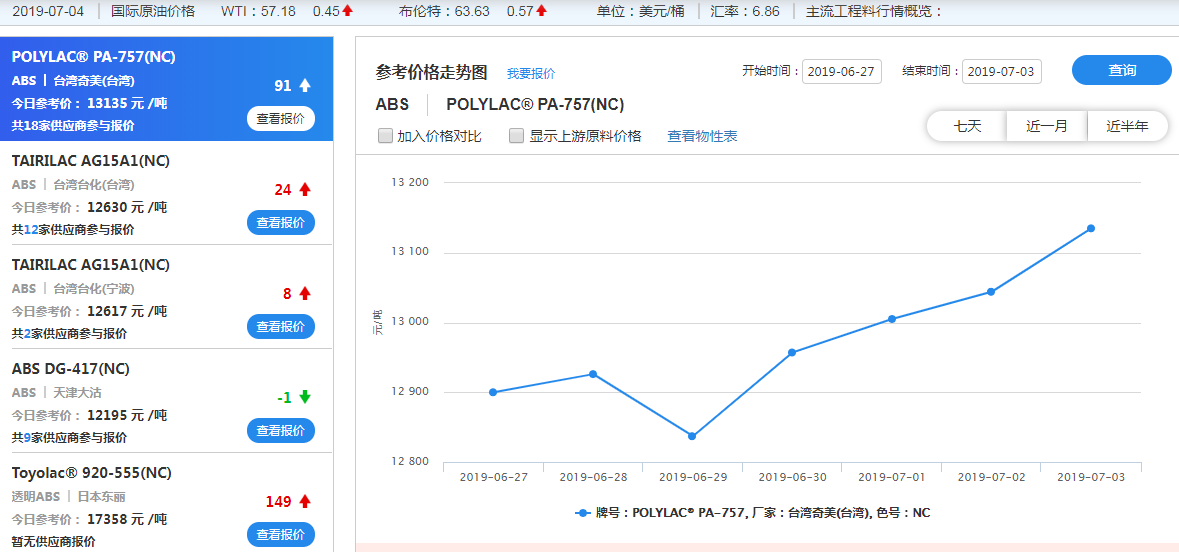The height and width of the screenshot is (552, 1179).
Task: Click 查看报价 for ABS DG-417(NC)
Action: pos(281,431)
